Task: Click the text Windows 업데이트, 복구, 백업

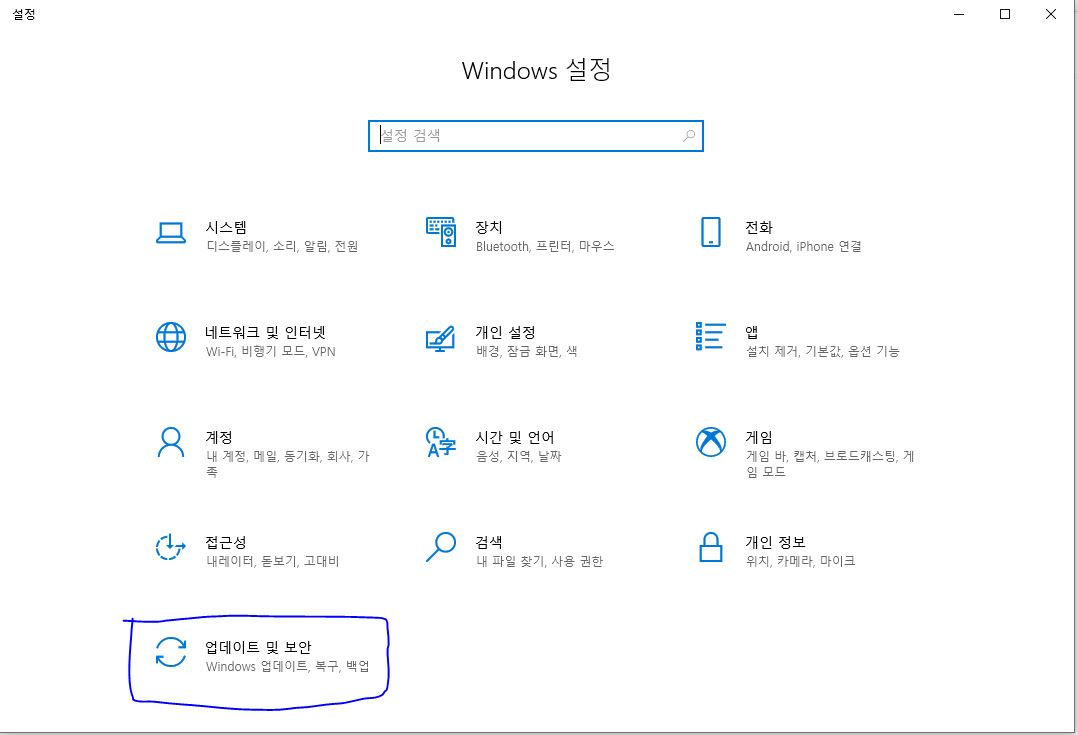Action: coord(288,666)
